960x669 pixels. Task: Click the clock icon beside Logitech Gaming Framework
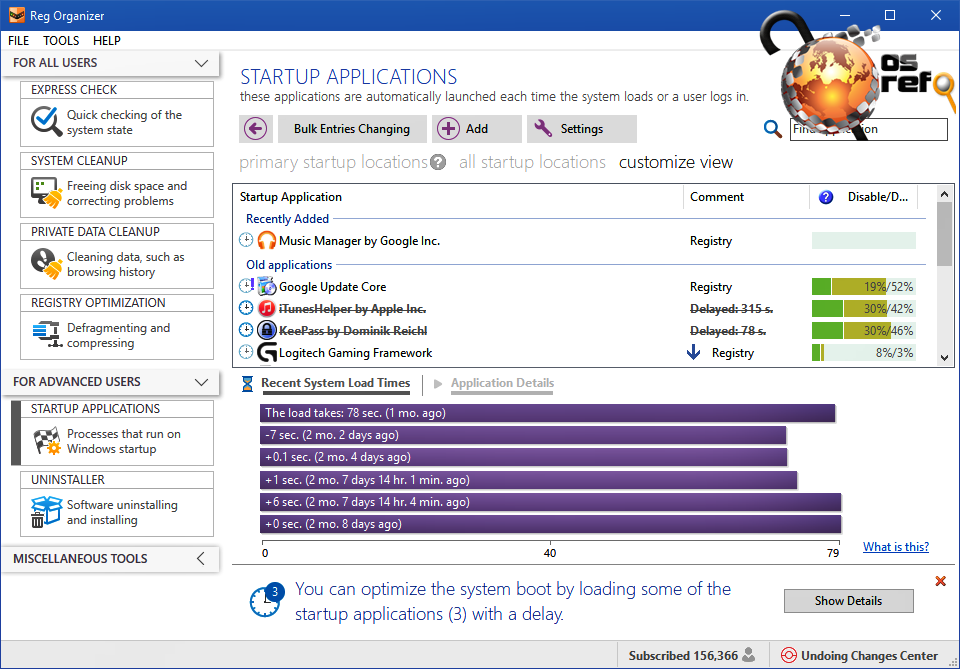[x=246, y=352]
